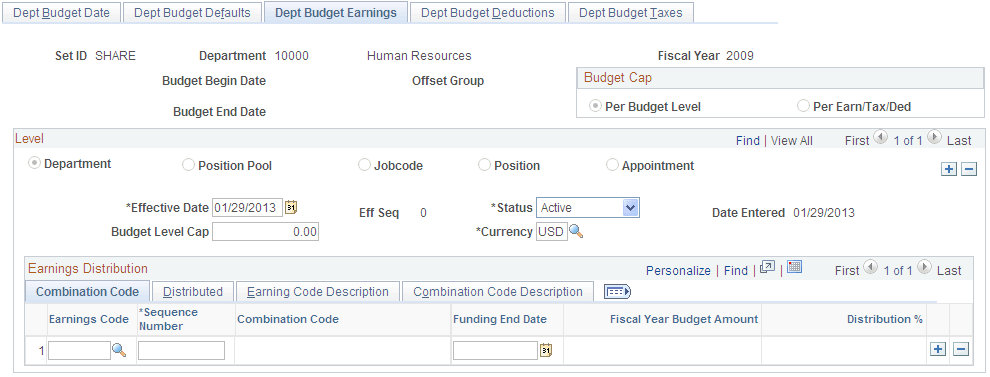
Task: Open the Status dropdown showing Active
Action: [x=588, y=207]
